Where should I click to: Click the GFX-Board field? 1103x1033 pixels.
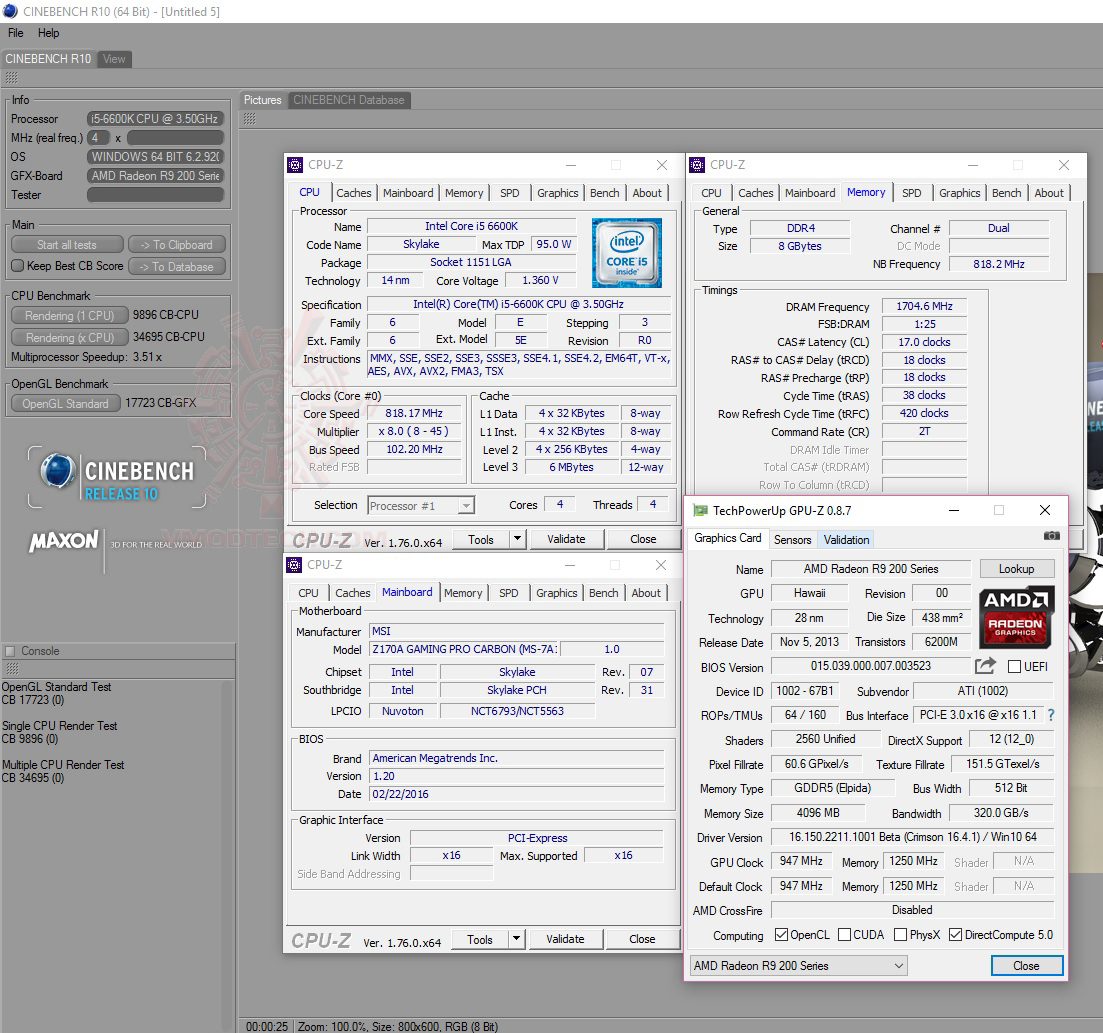tap(155, 176)
